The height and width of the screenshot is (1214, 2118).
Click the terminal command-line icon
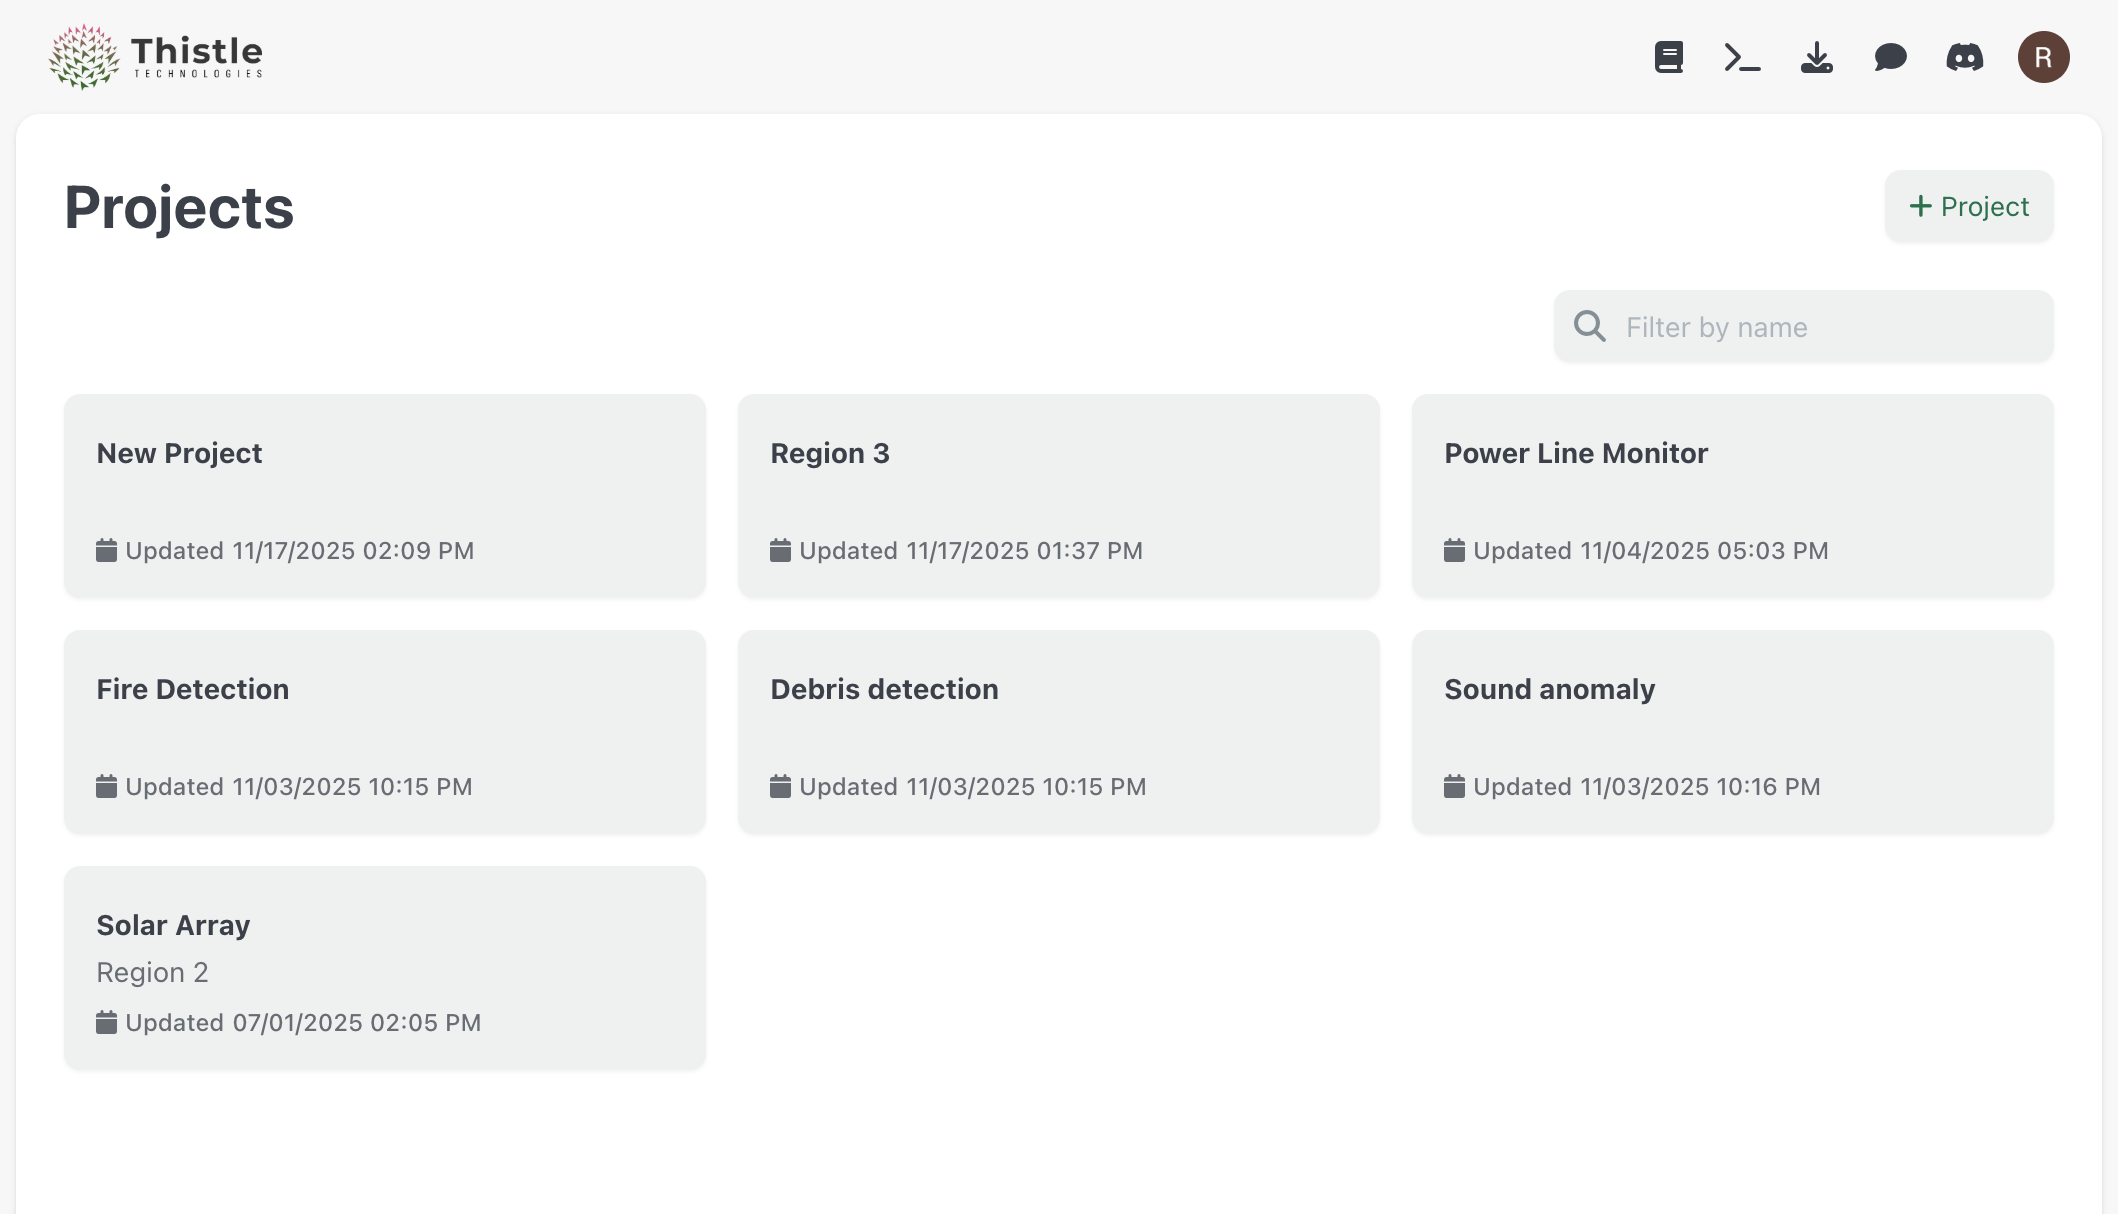(1742, 57)
